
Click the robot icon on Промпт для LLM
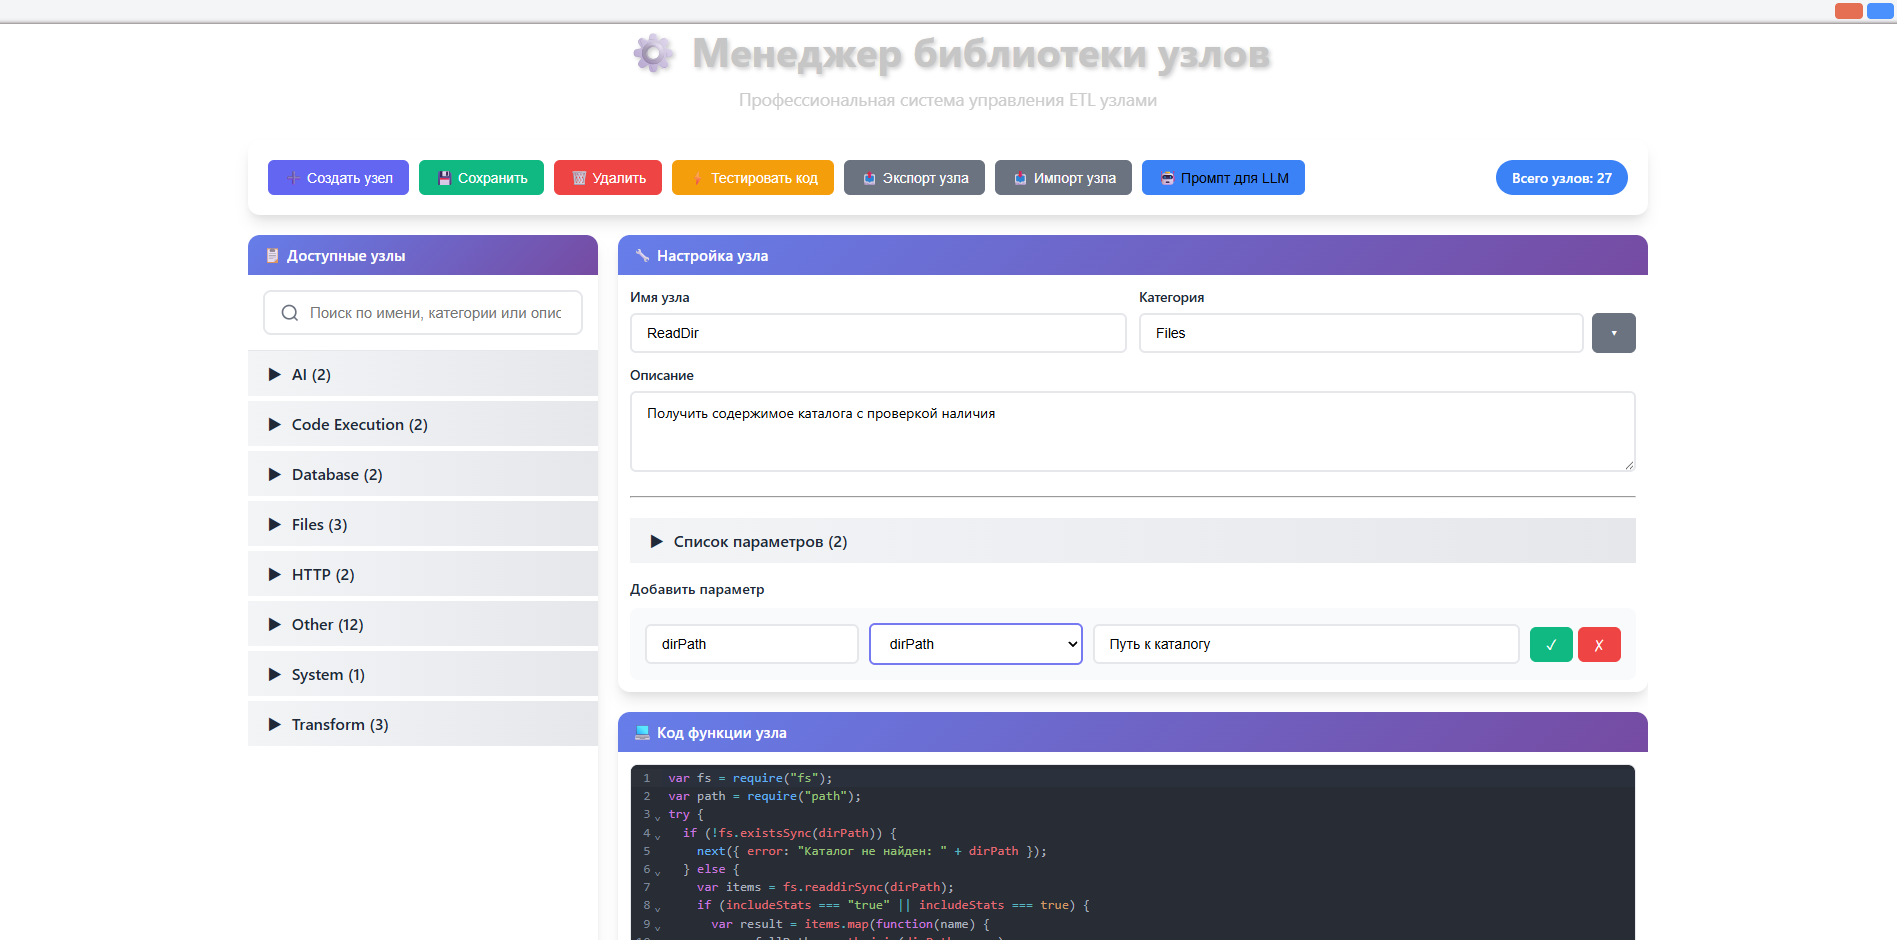click(1167, 178)
